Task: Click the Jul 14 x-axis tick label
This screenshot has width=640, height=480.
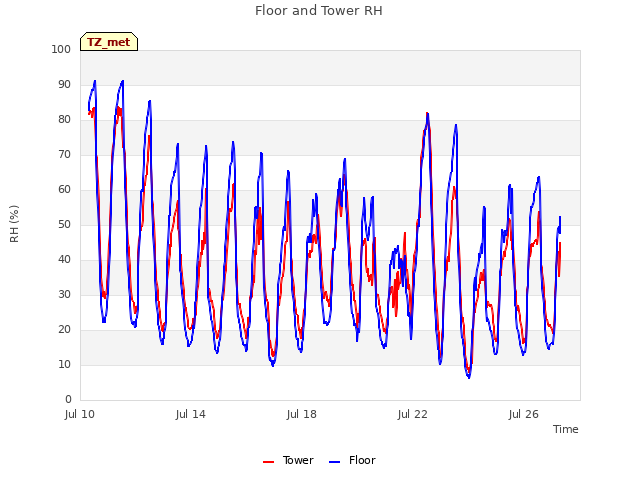Action: coord(191,415)
